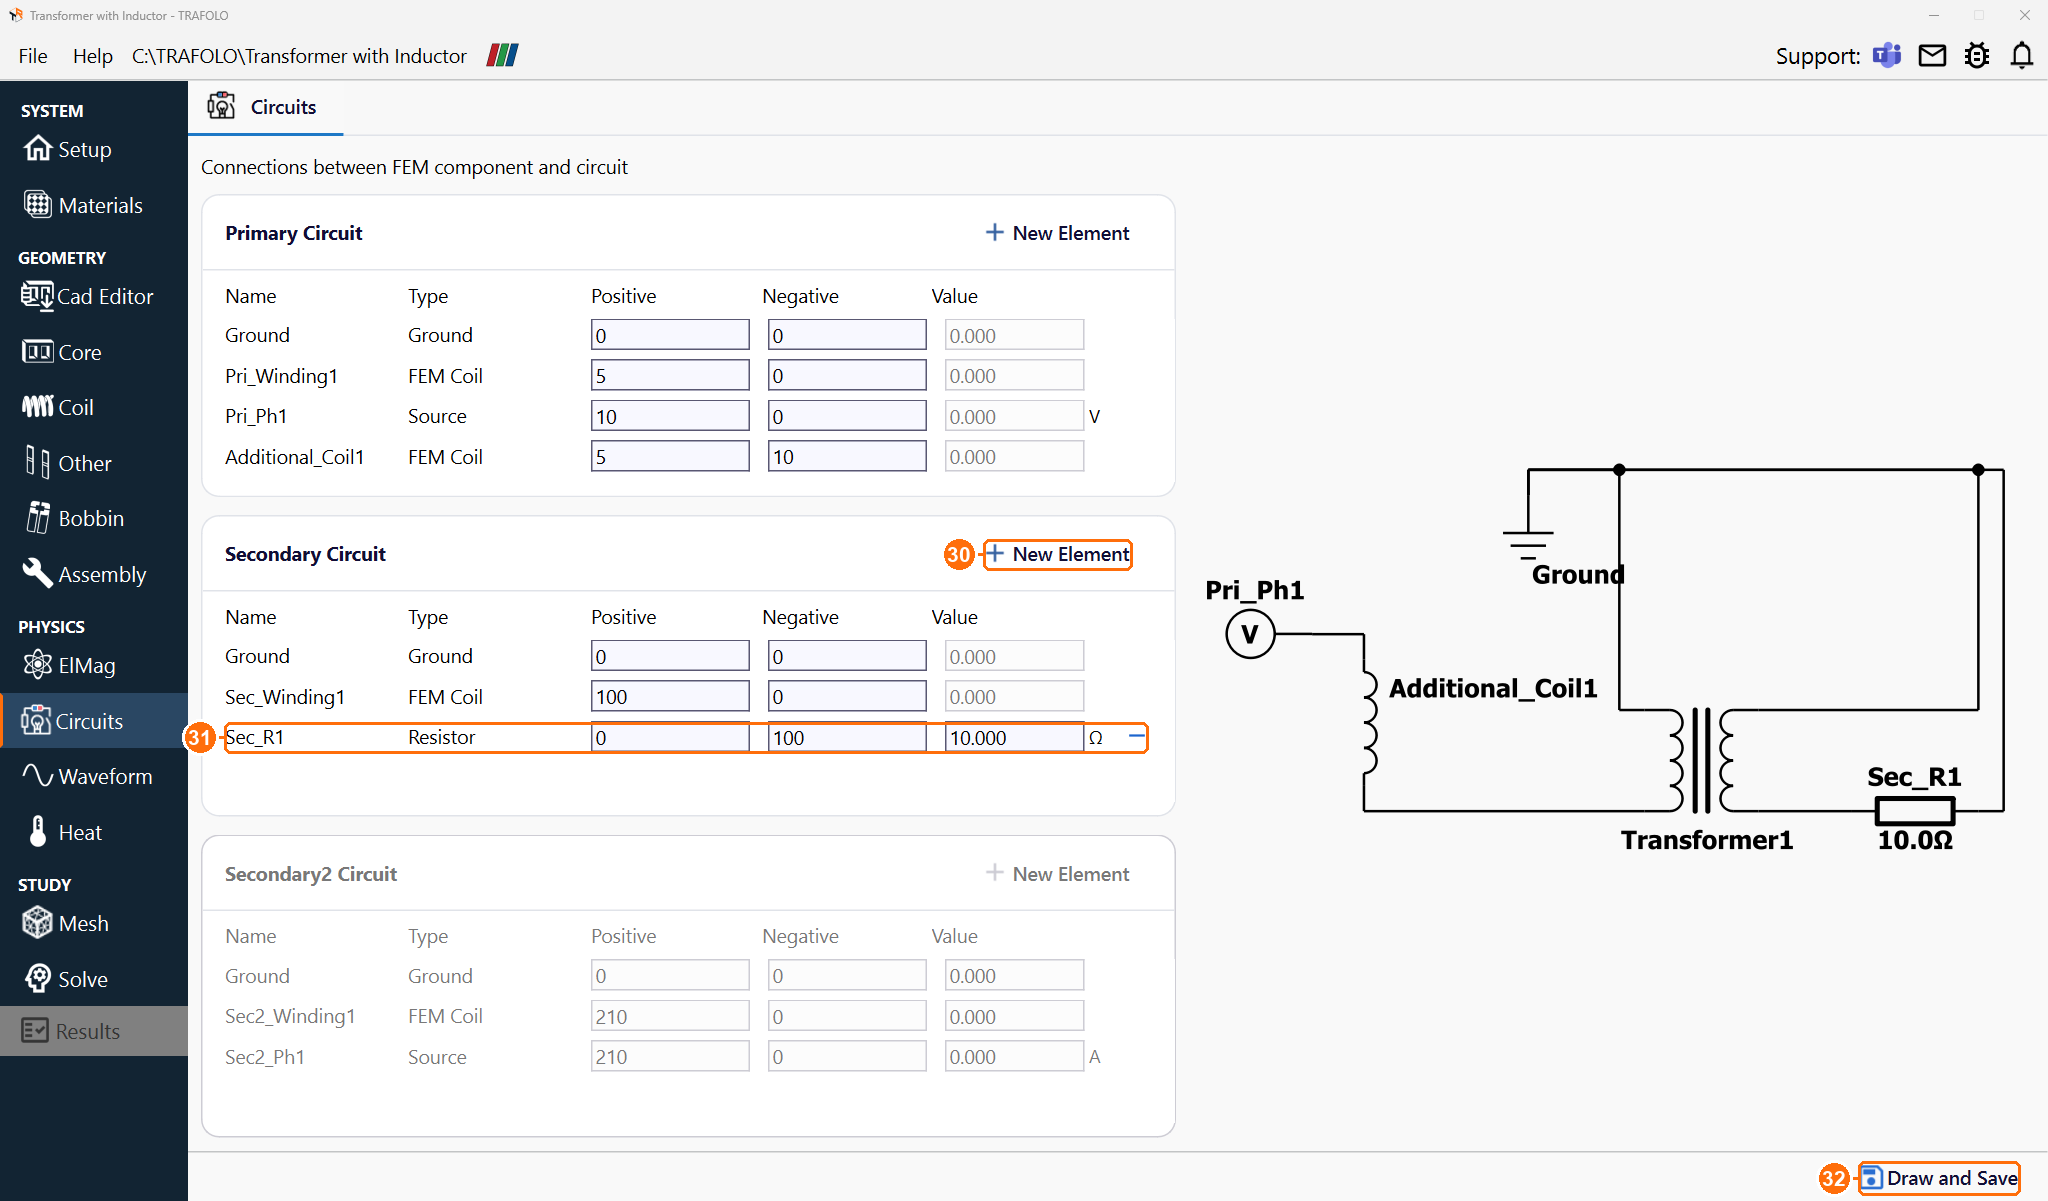The height and width of the screenshot is (1201, 2048).
Task: Edit Primary Circuit Ground negative field
Action: pos(847,335)
